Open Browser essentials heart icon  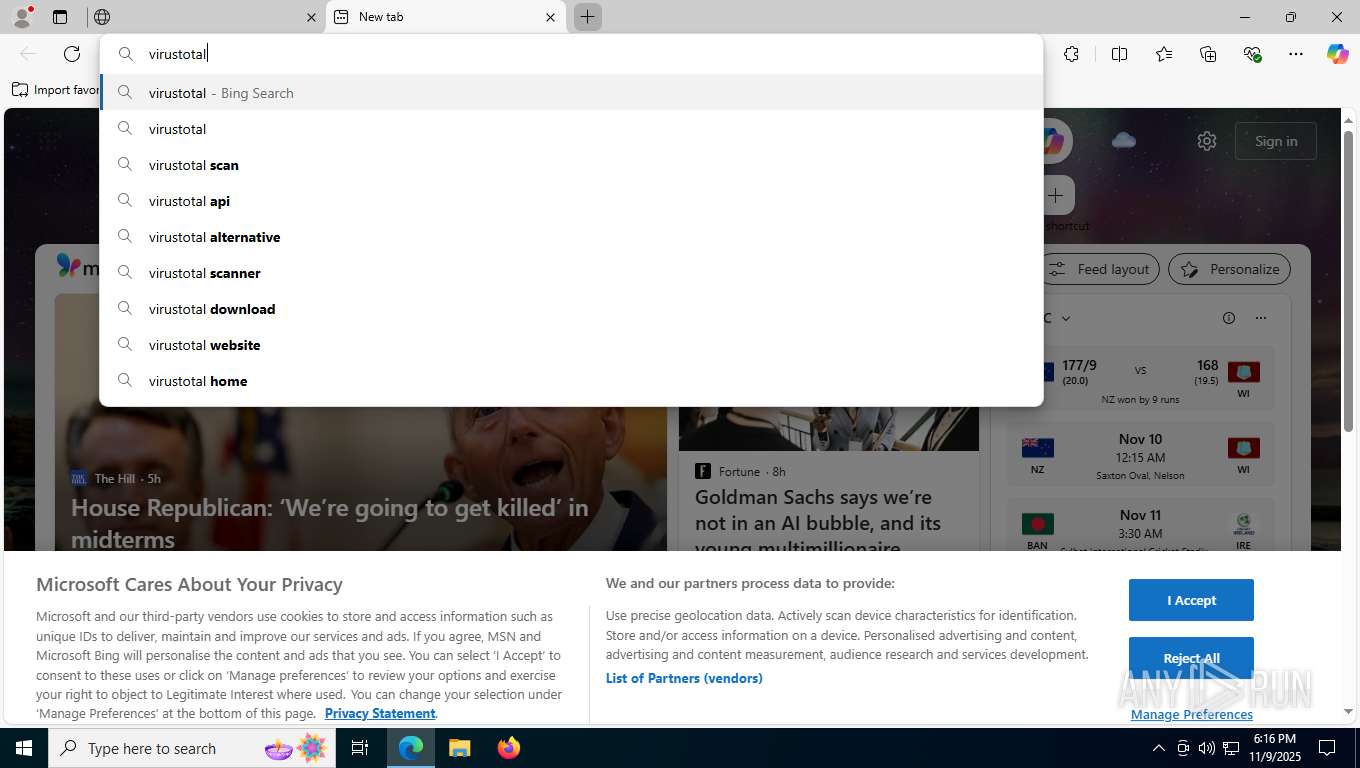[x=1252, y=54]
